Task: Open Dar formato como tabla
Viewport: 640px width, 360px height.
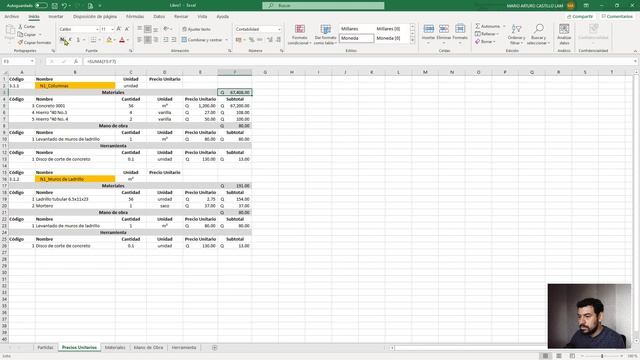Action: 325,34
